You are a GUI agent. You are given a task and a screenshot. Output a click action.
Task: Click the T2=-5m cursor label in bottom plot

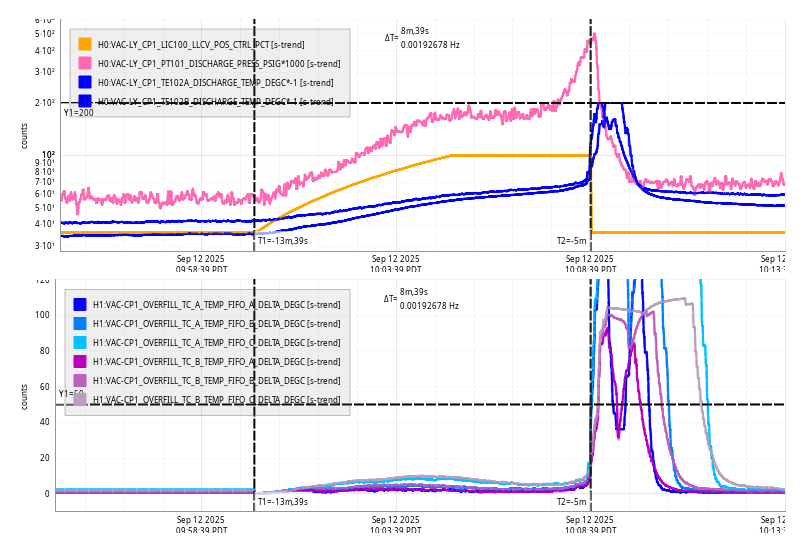click(x=572, y=501)
